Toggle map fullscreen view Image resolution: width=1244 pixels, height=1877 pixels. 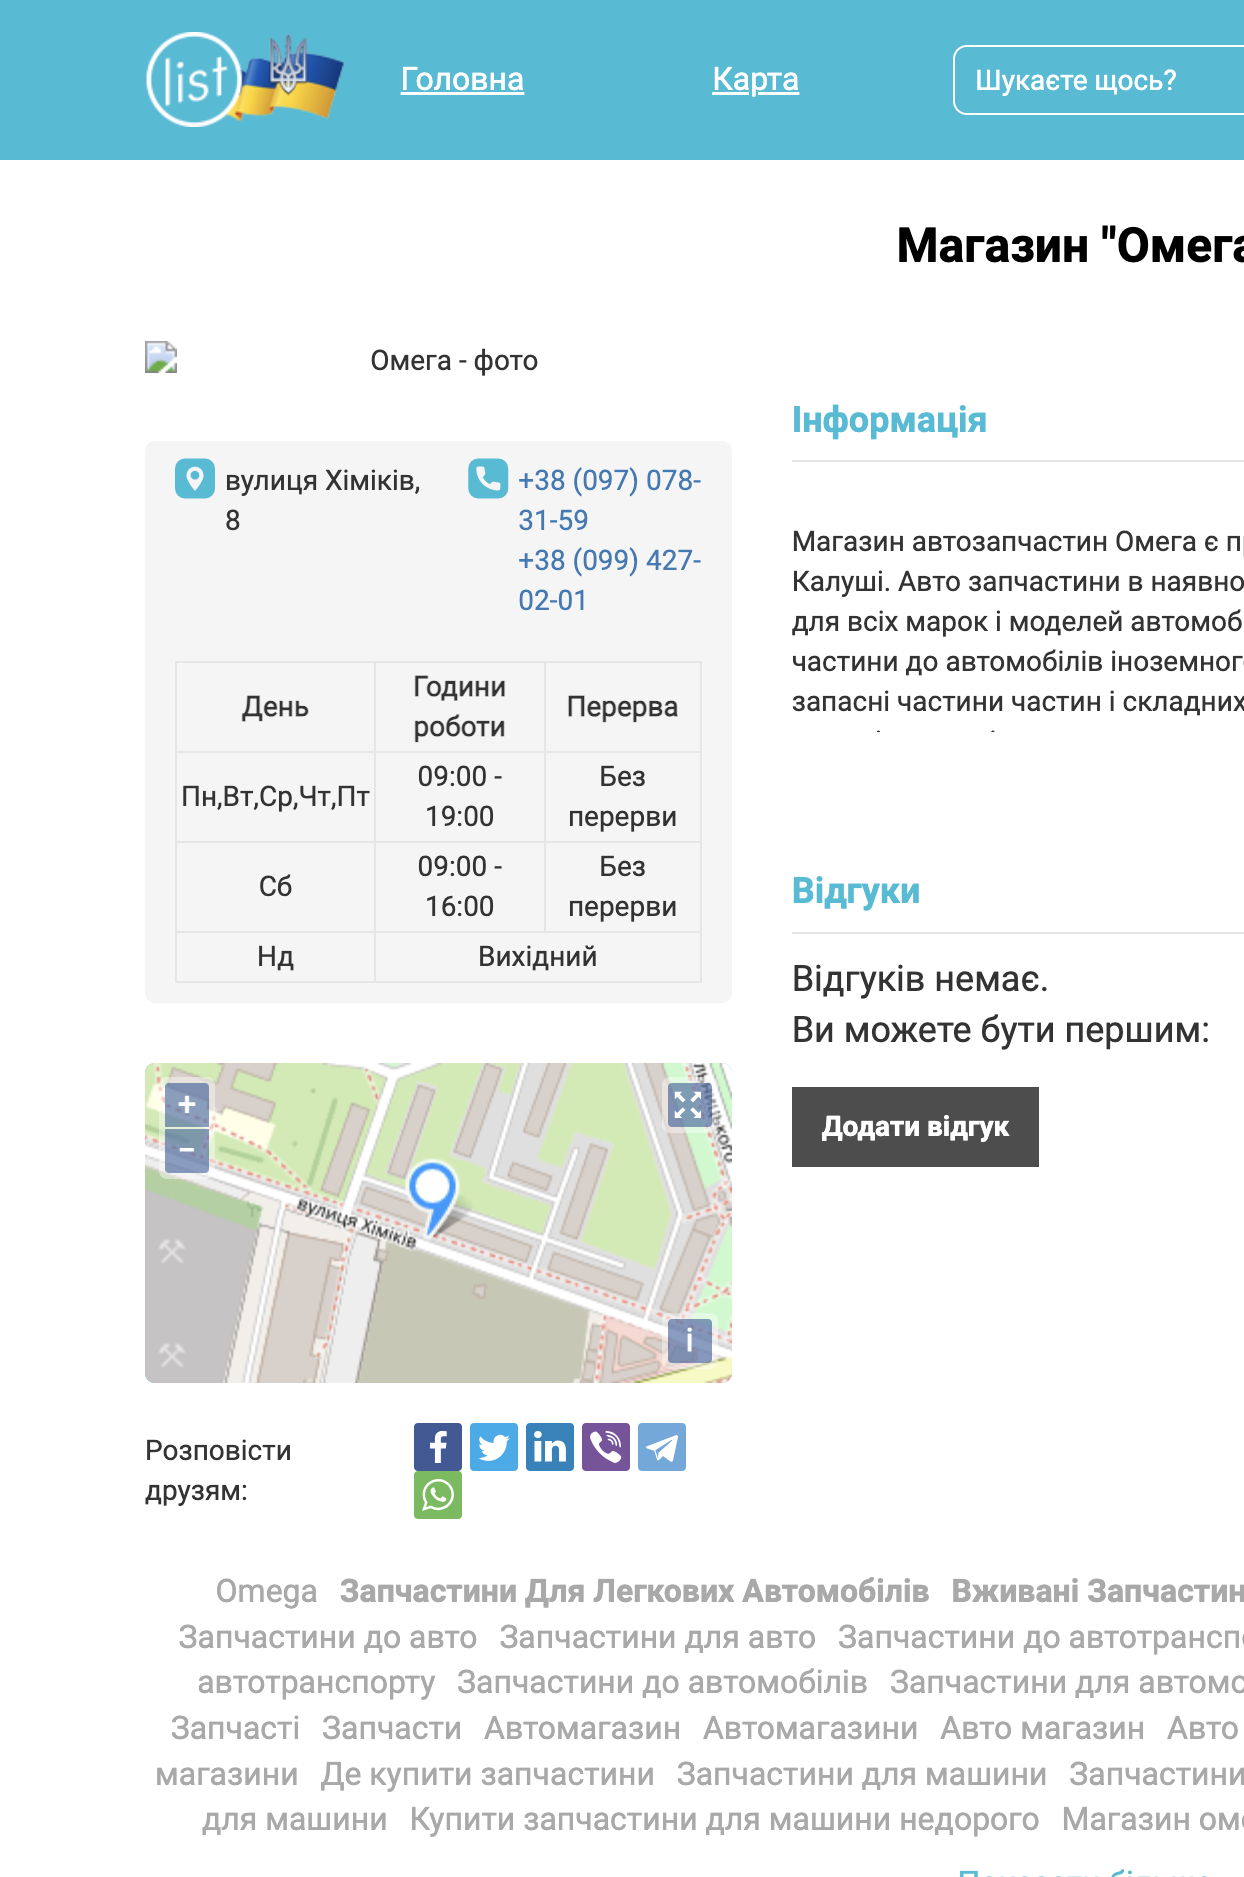coord(689,1105)
